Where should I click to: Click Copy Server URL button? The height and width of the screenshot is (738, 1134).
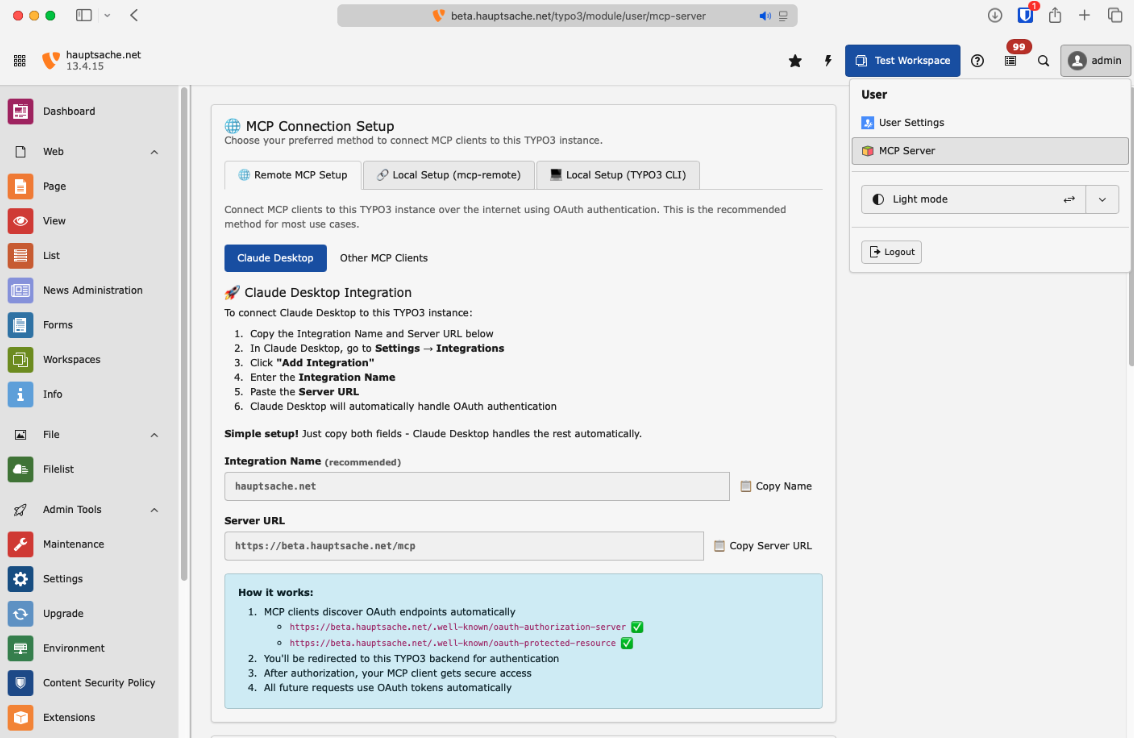pos(763,546)
